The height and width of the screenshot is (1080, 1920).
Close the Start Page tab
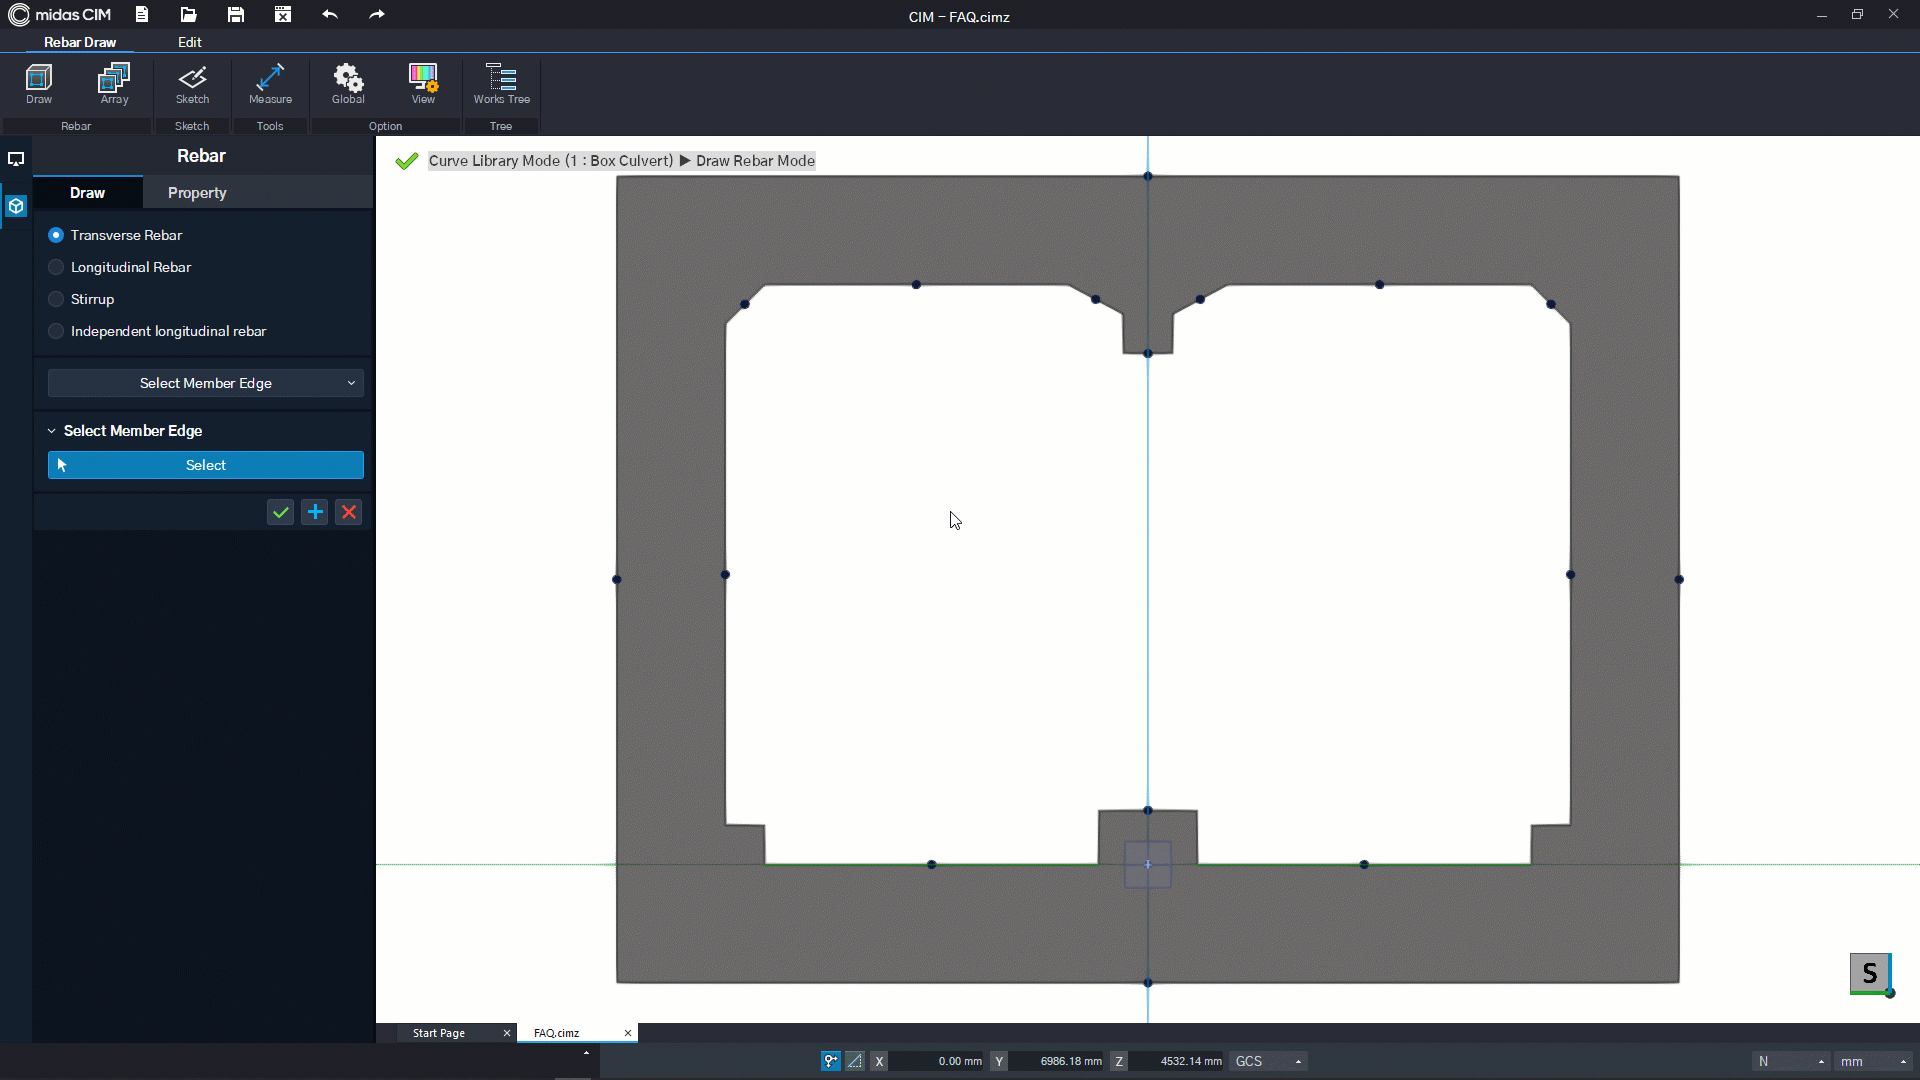(x=507, y=1033)
